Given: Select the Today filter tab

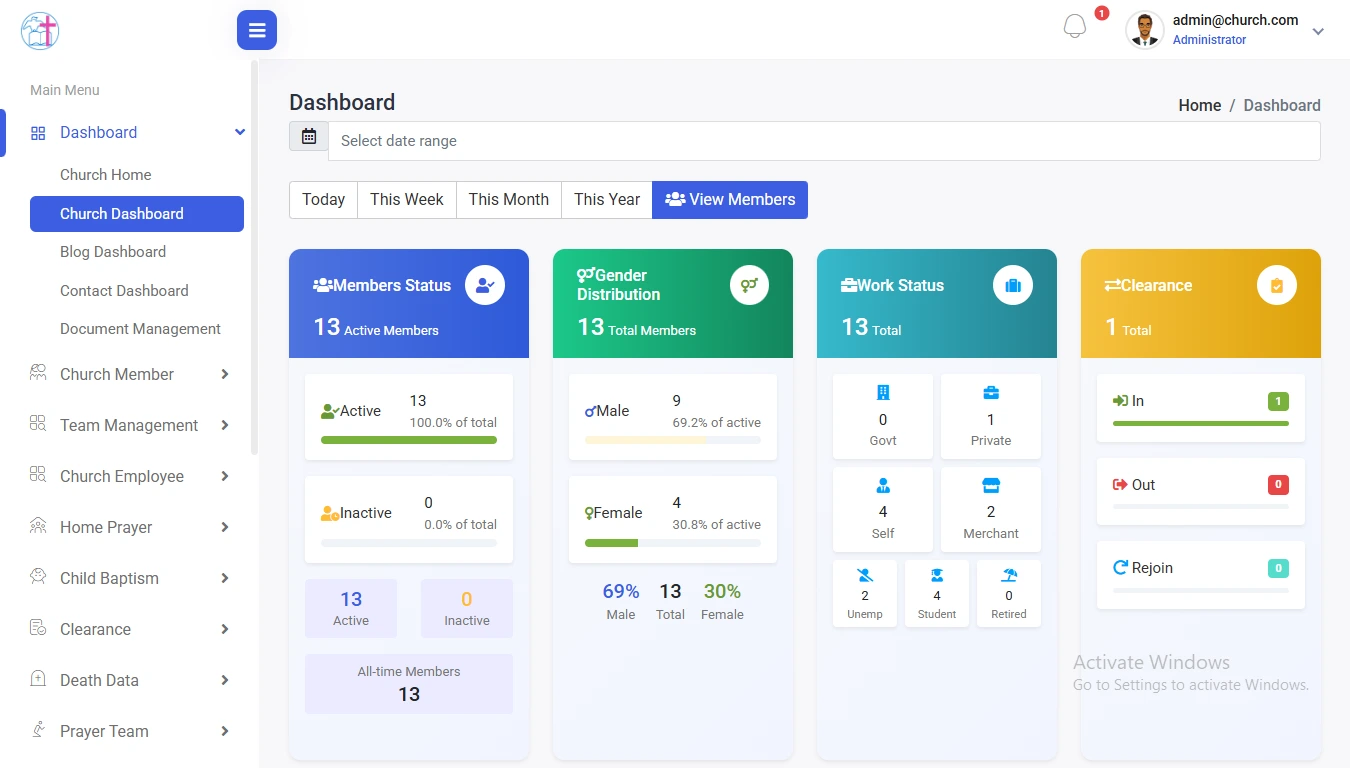Looking at the screenshot, I should (322, 199).
